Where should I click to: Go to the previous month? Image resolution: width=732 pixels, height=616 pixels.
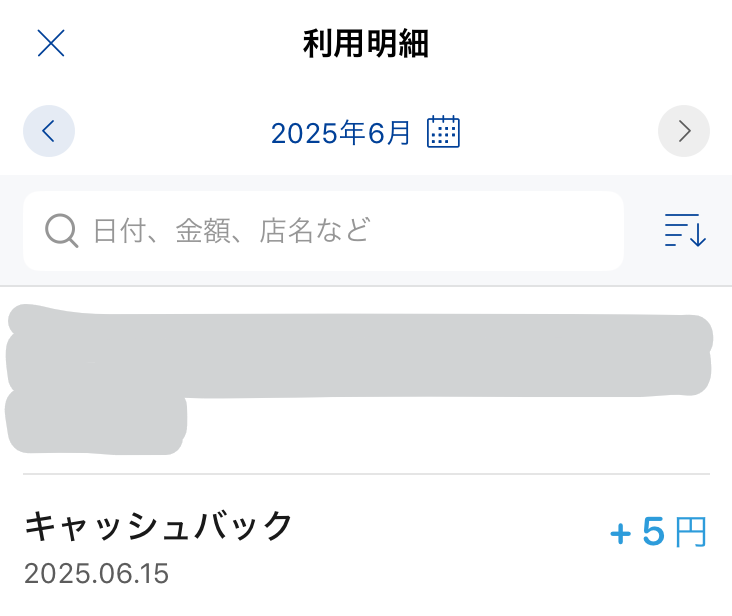pyautogui.click(x=49, y=131)
